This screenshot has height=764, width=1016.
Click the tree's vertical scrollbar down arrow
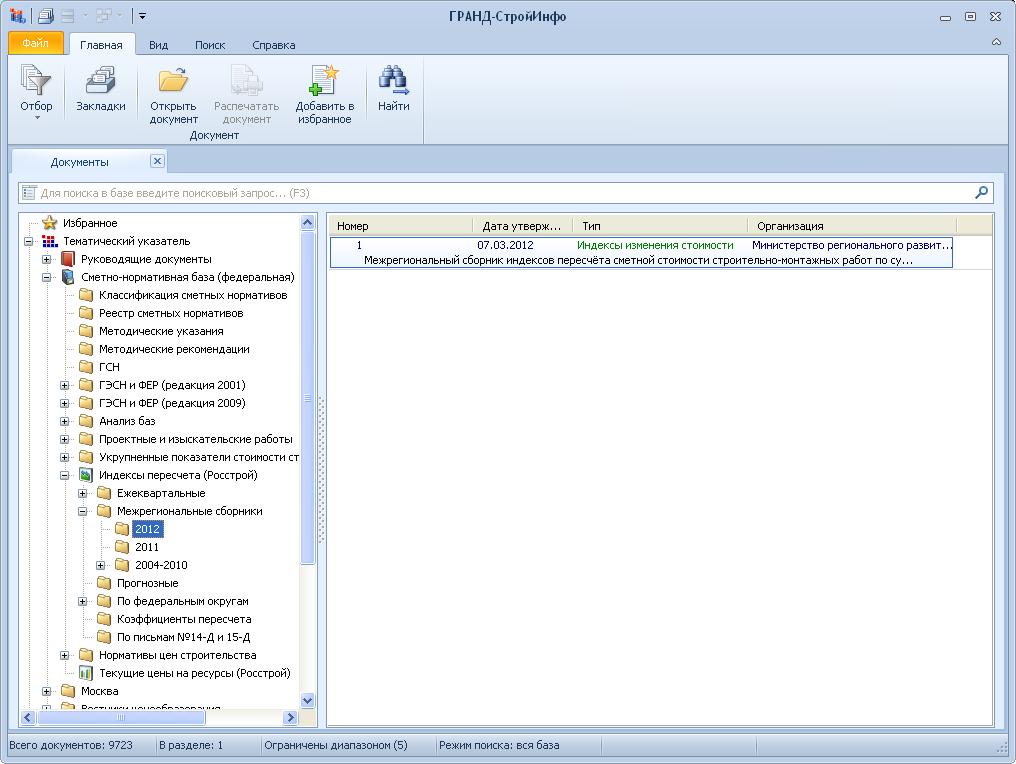[307, 701]
